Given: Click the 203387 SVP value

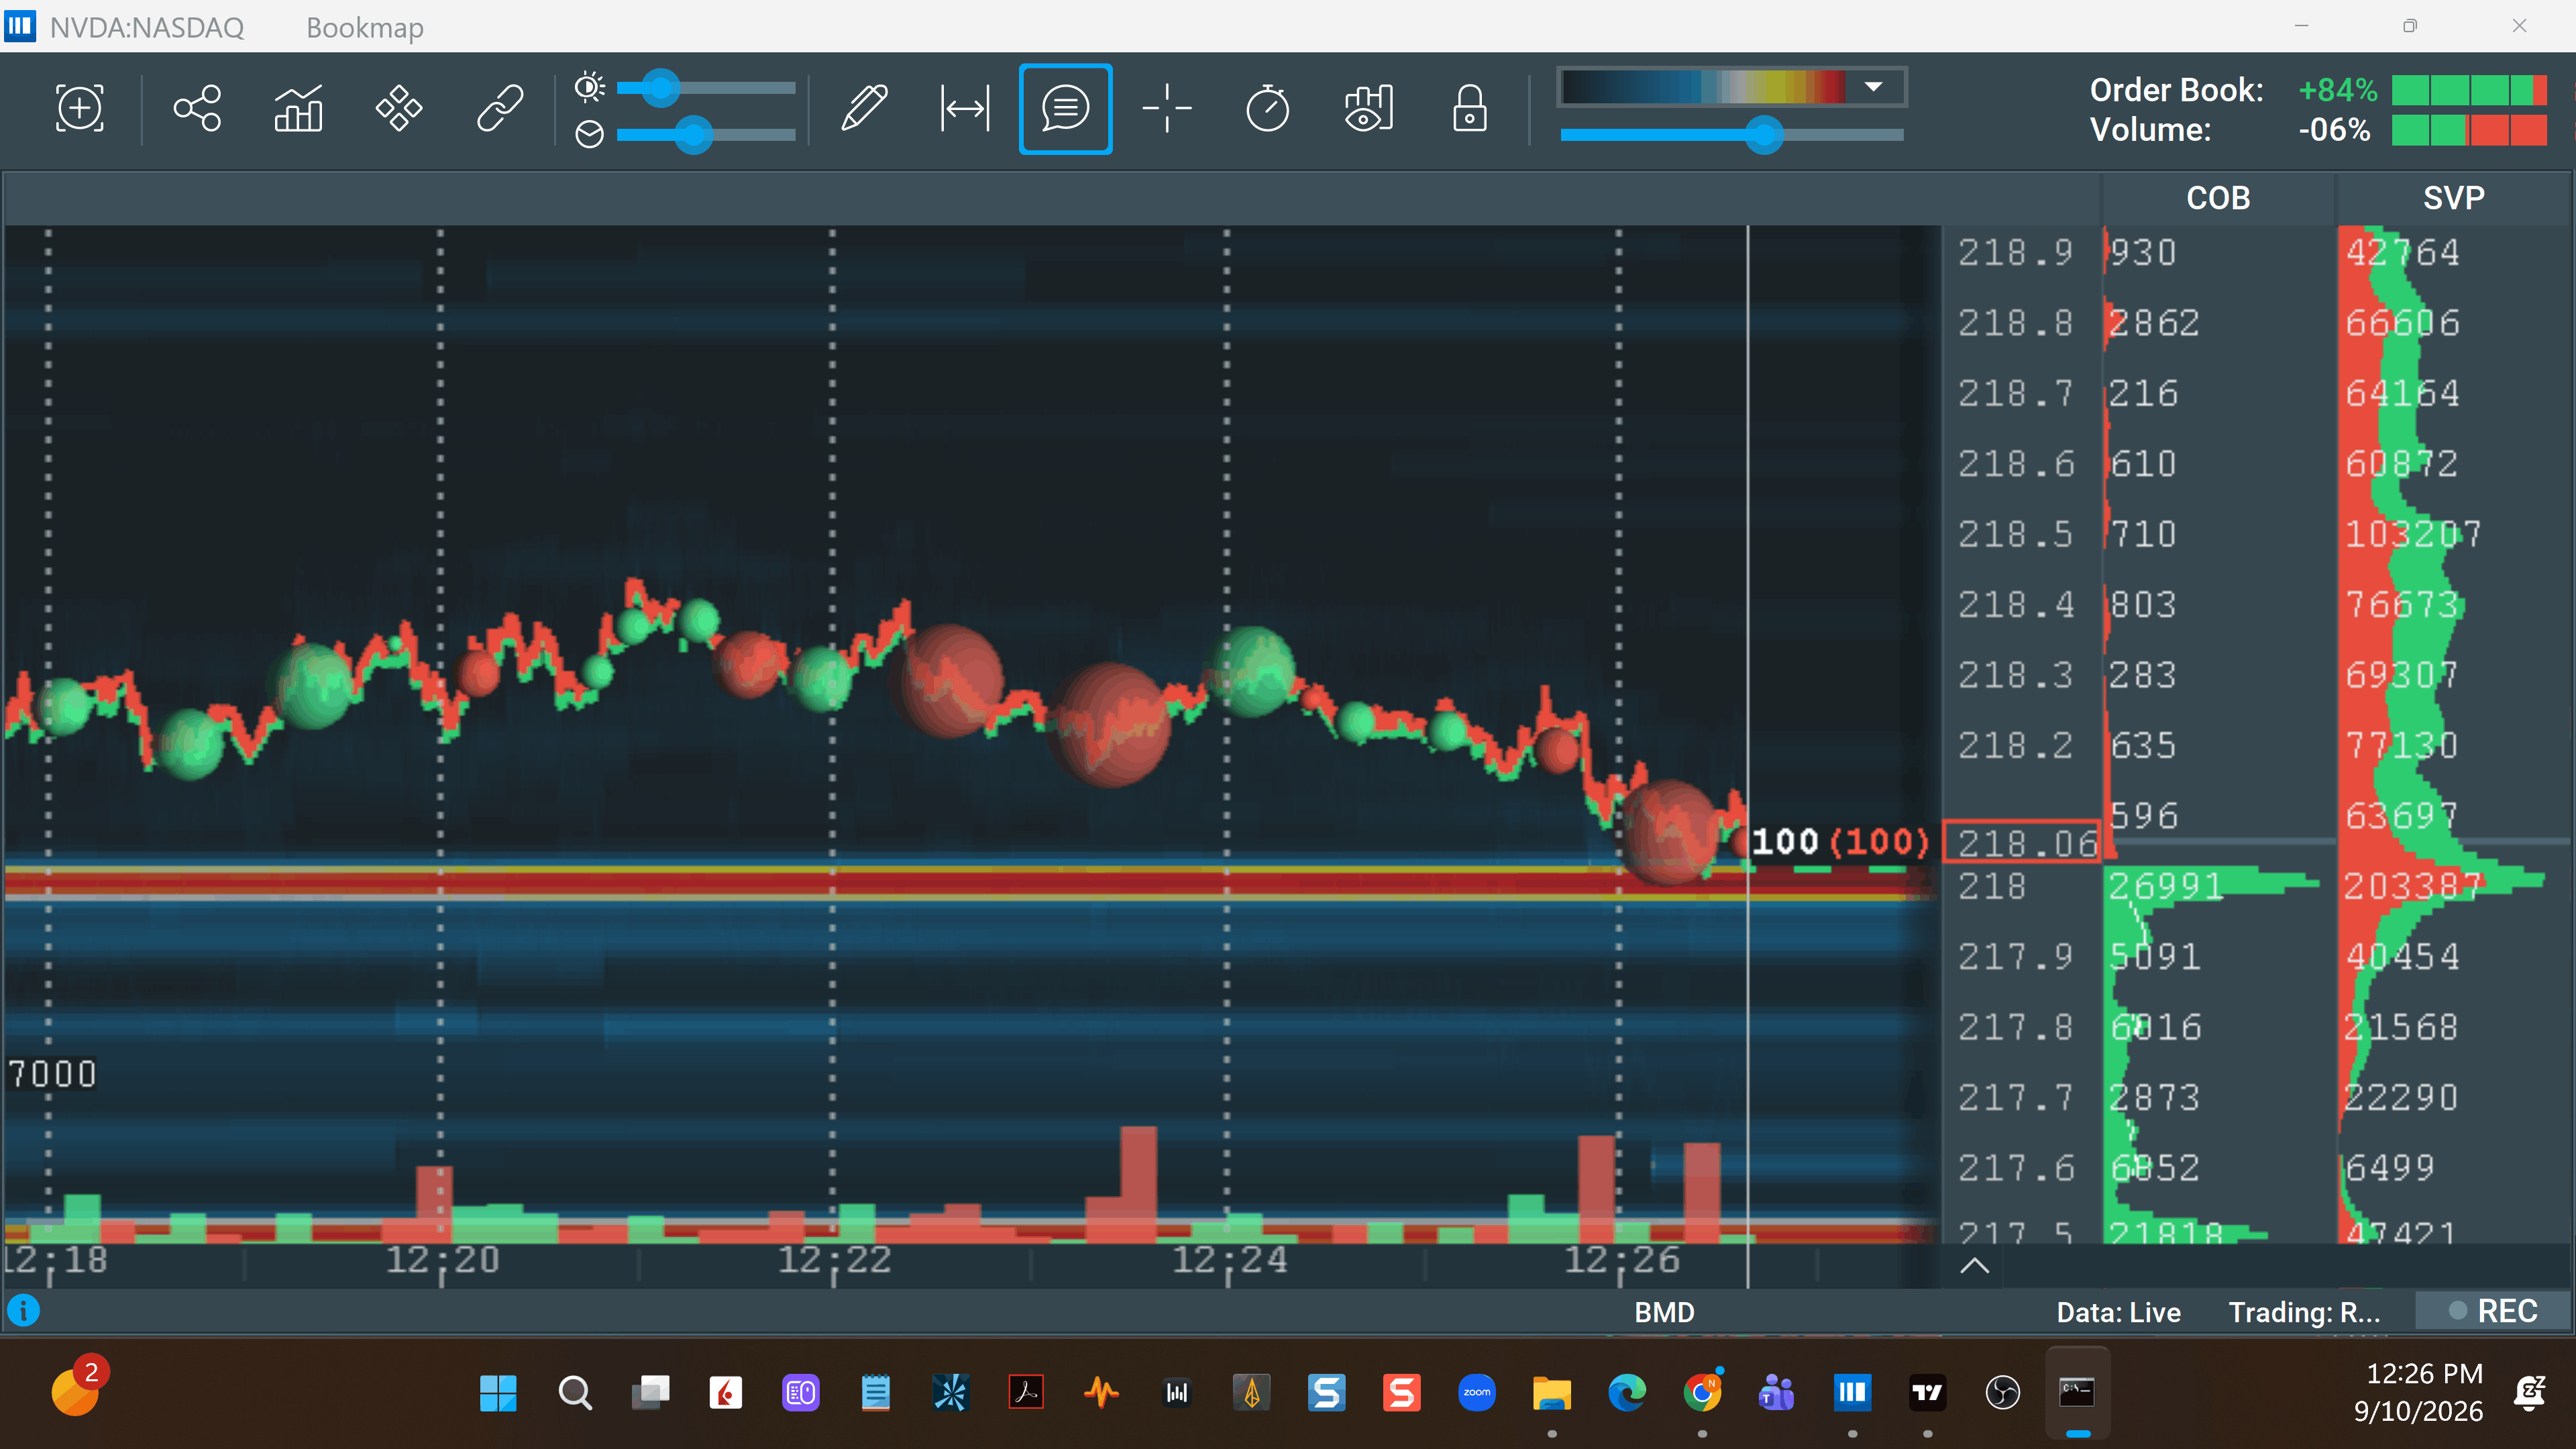Looking at the screenshot, I should click(x=2413, y=886).
